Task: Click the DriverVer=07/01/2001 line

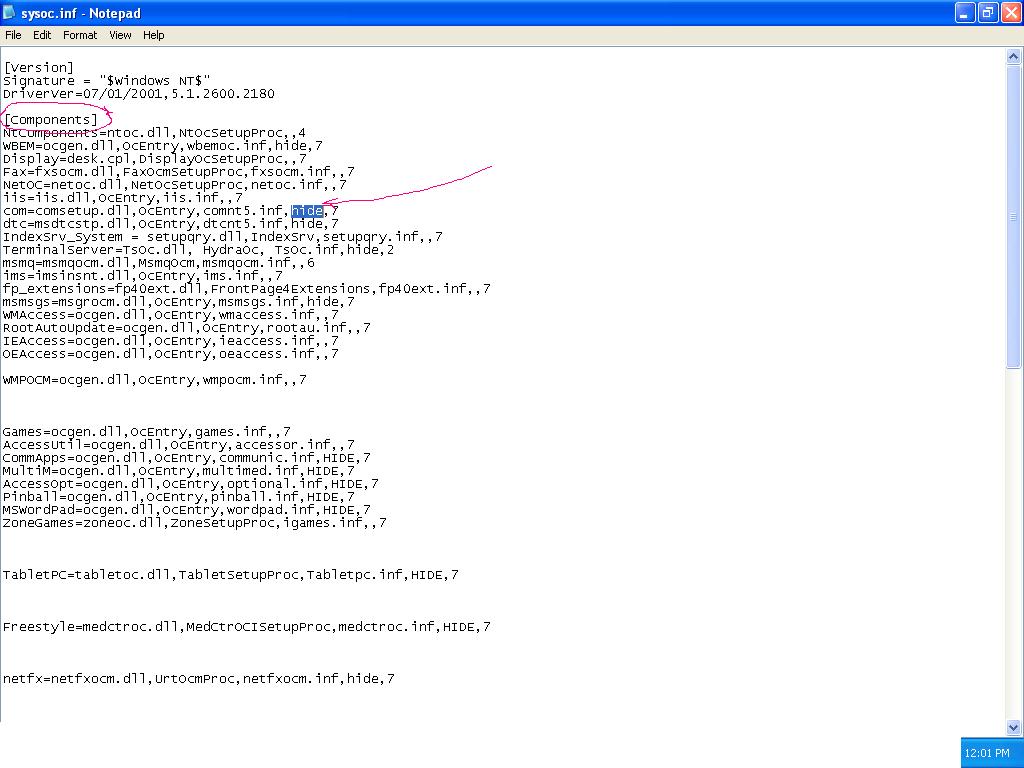Action: (x=138, y=93)
